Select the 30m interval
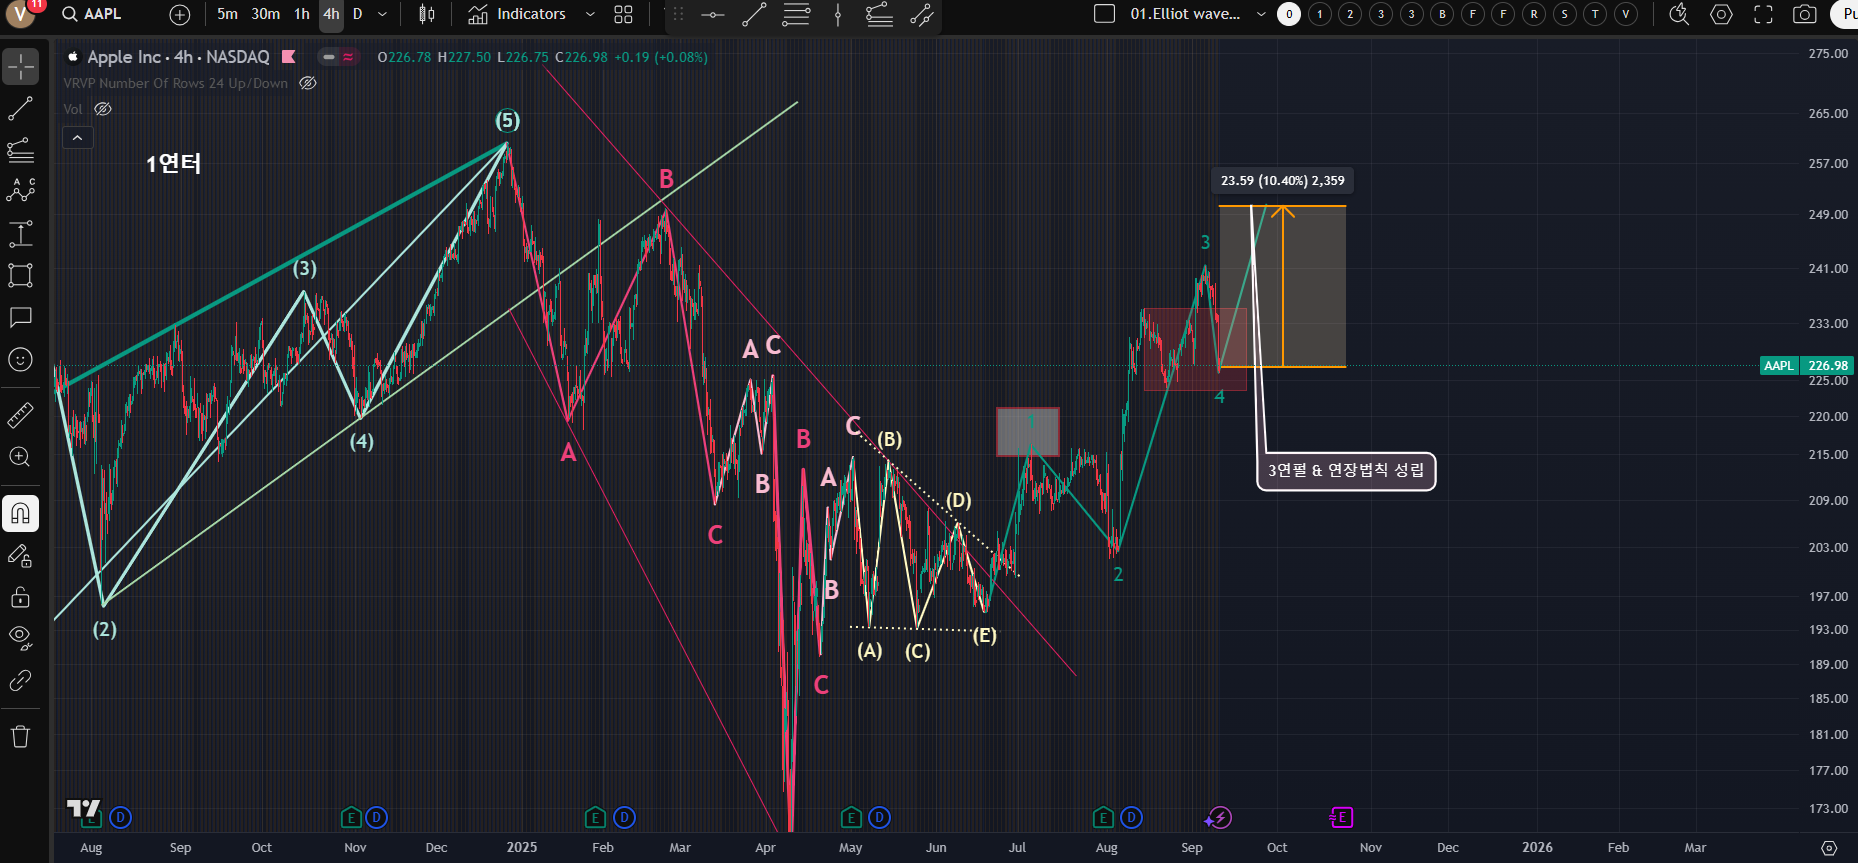This screenshot has height=863, width=1858. tap(265, 14)
